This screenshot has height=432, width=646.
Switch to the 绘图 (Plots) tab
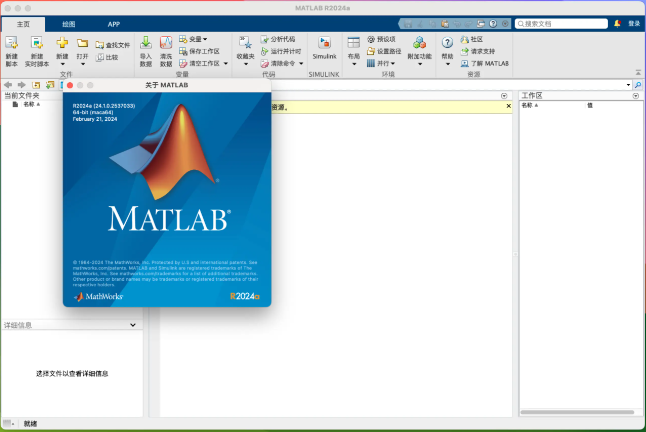point(68,22)
